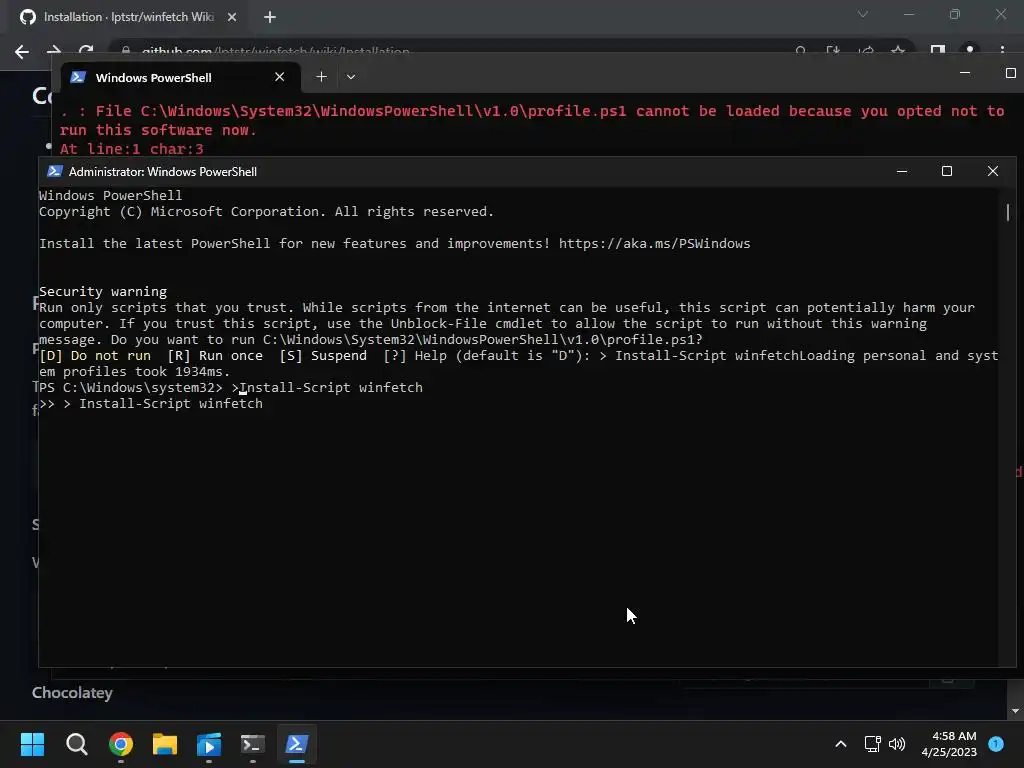
Task: Show hidden system tray icons chevron
Action: tap(841, 744)
